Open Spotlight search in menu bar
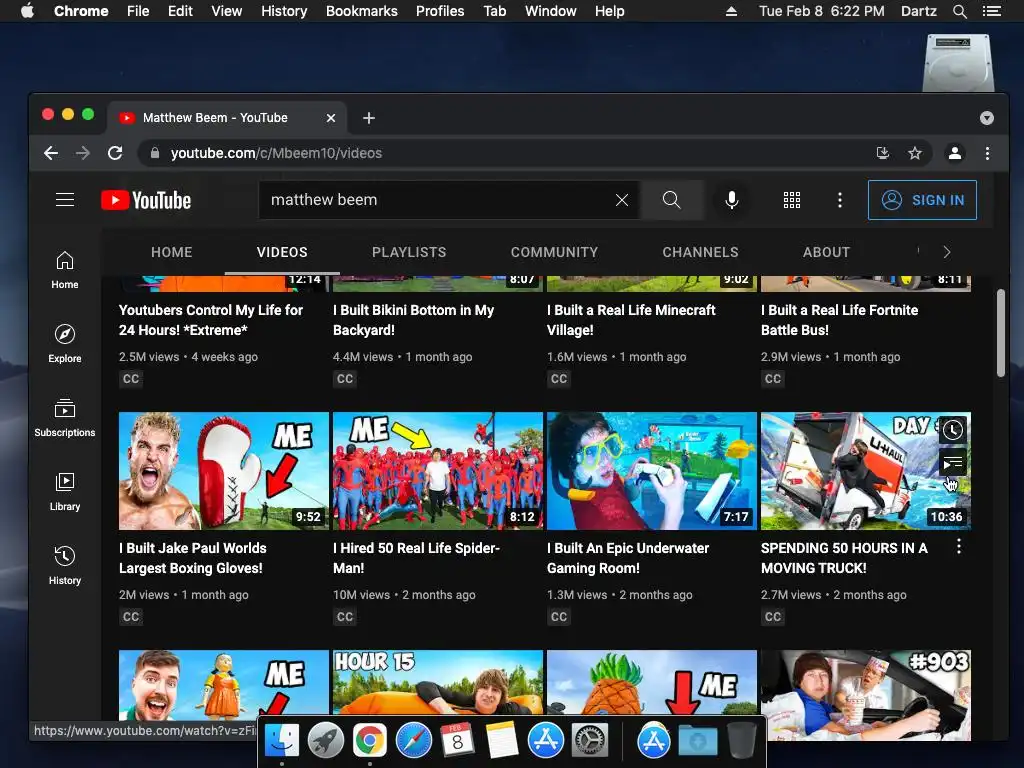 [x=959, y=11]
